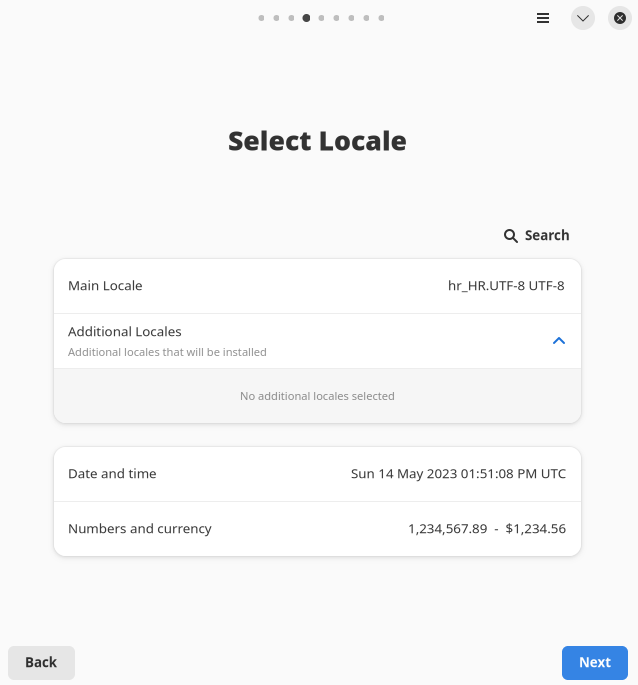Click the fifth page indicator dot
The image size is (638, 685).
[321, 18]
